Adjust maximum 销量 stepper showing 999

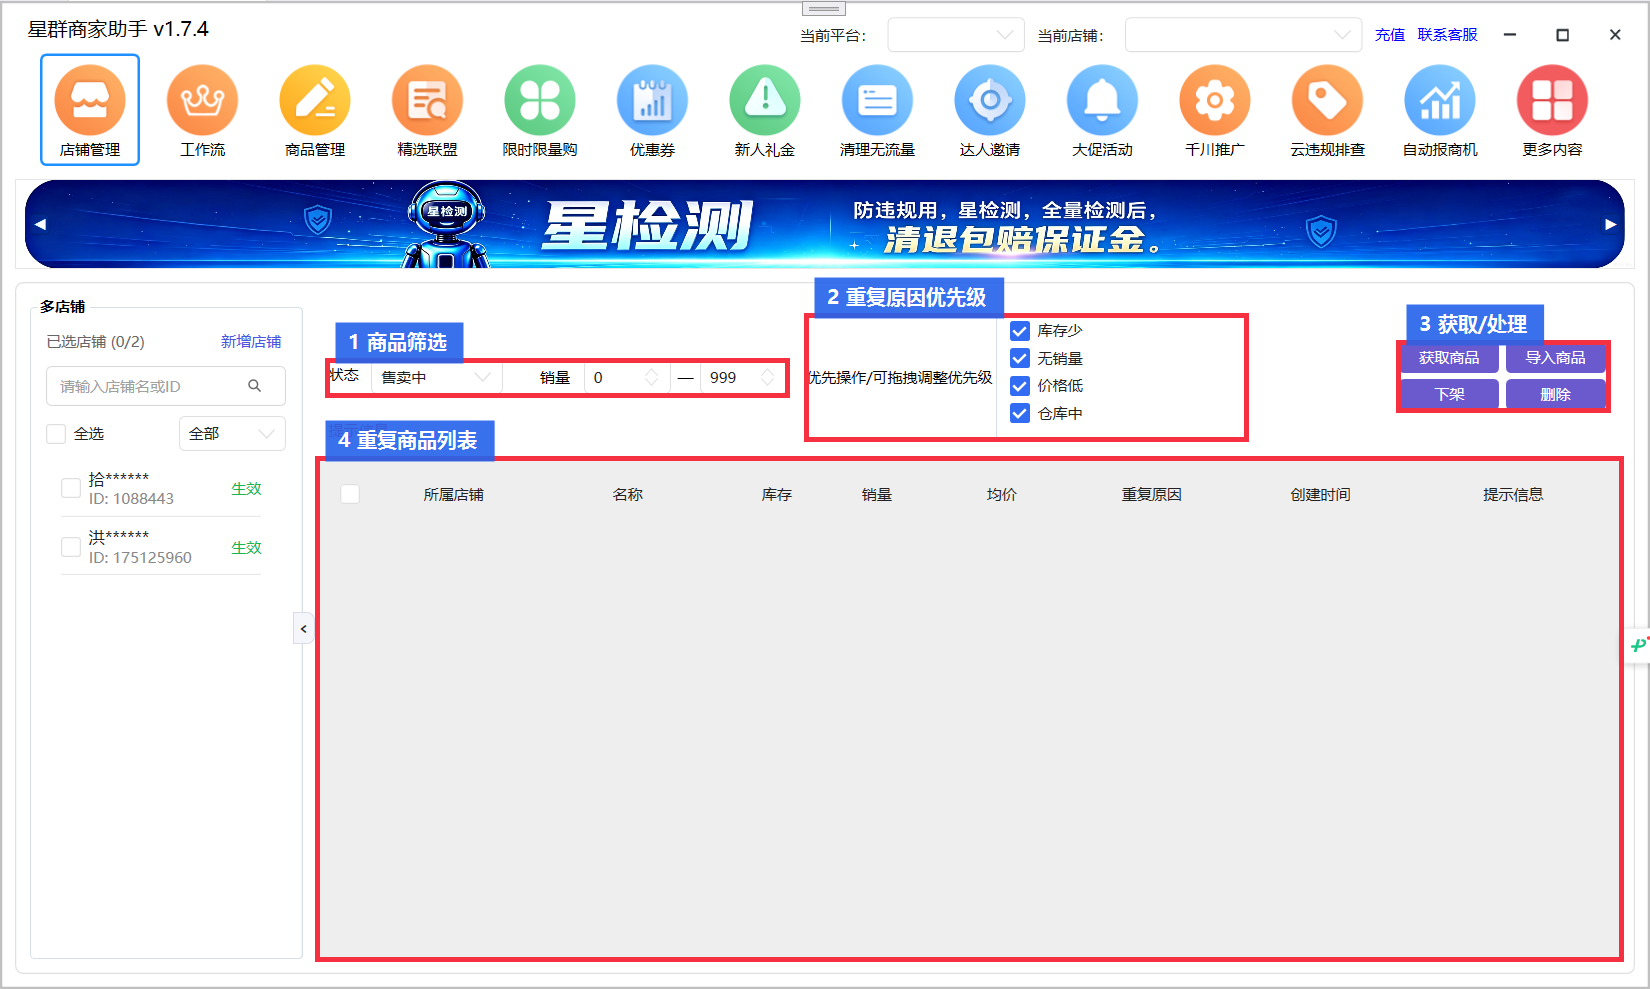click(767, 377)
